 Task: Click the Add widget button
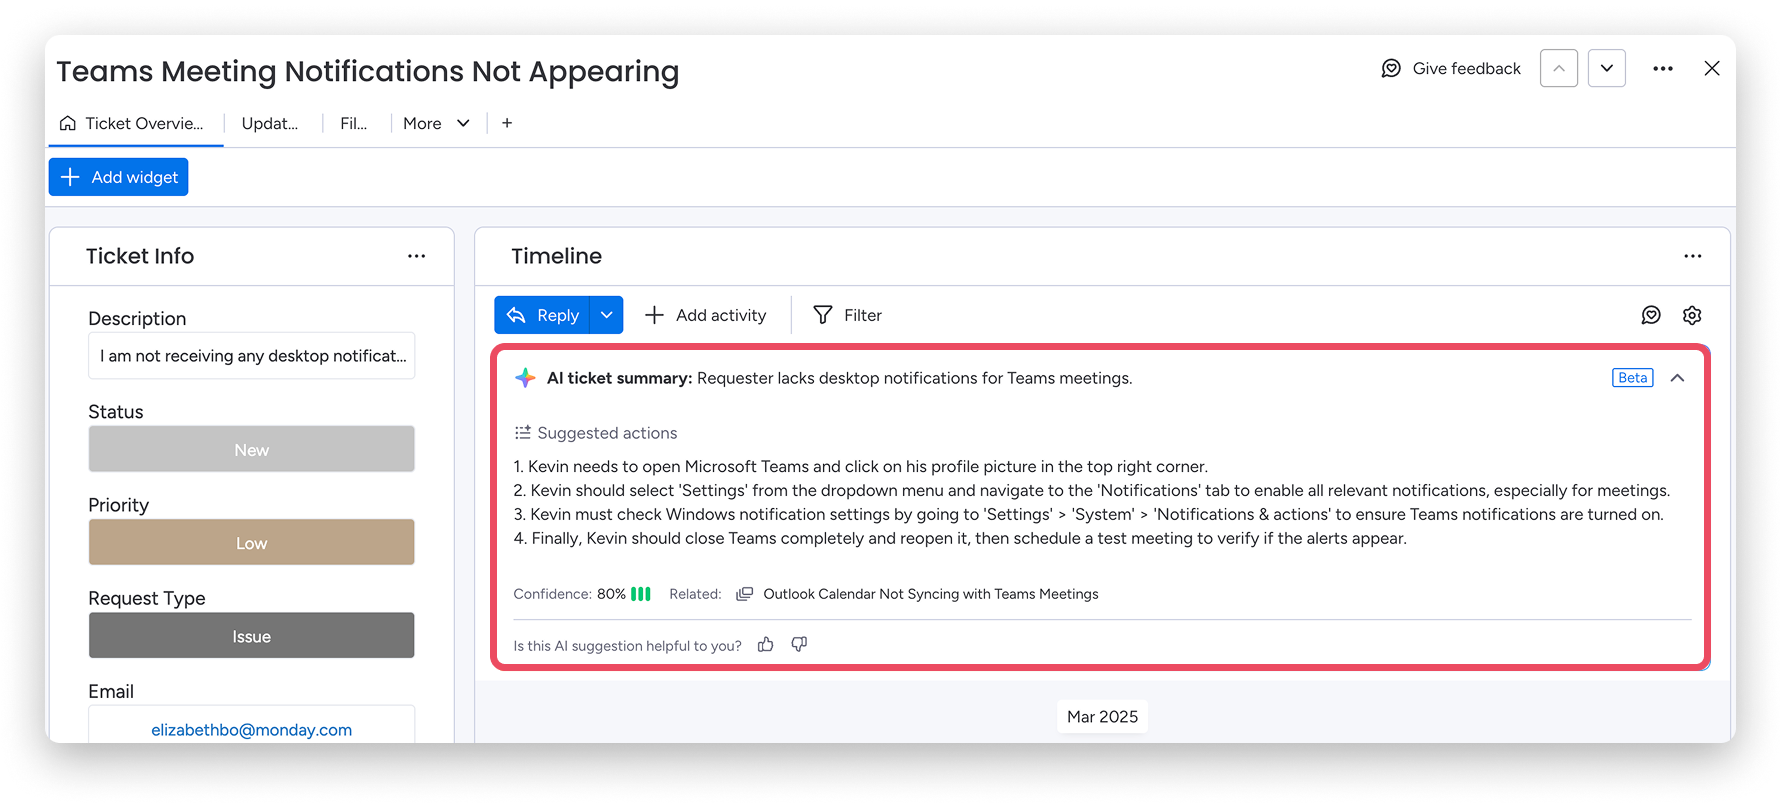click(119, 177)
